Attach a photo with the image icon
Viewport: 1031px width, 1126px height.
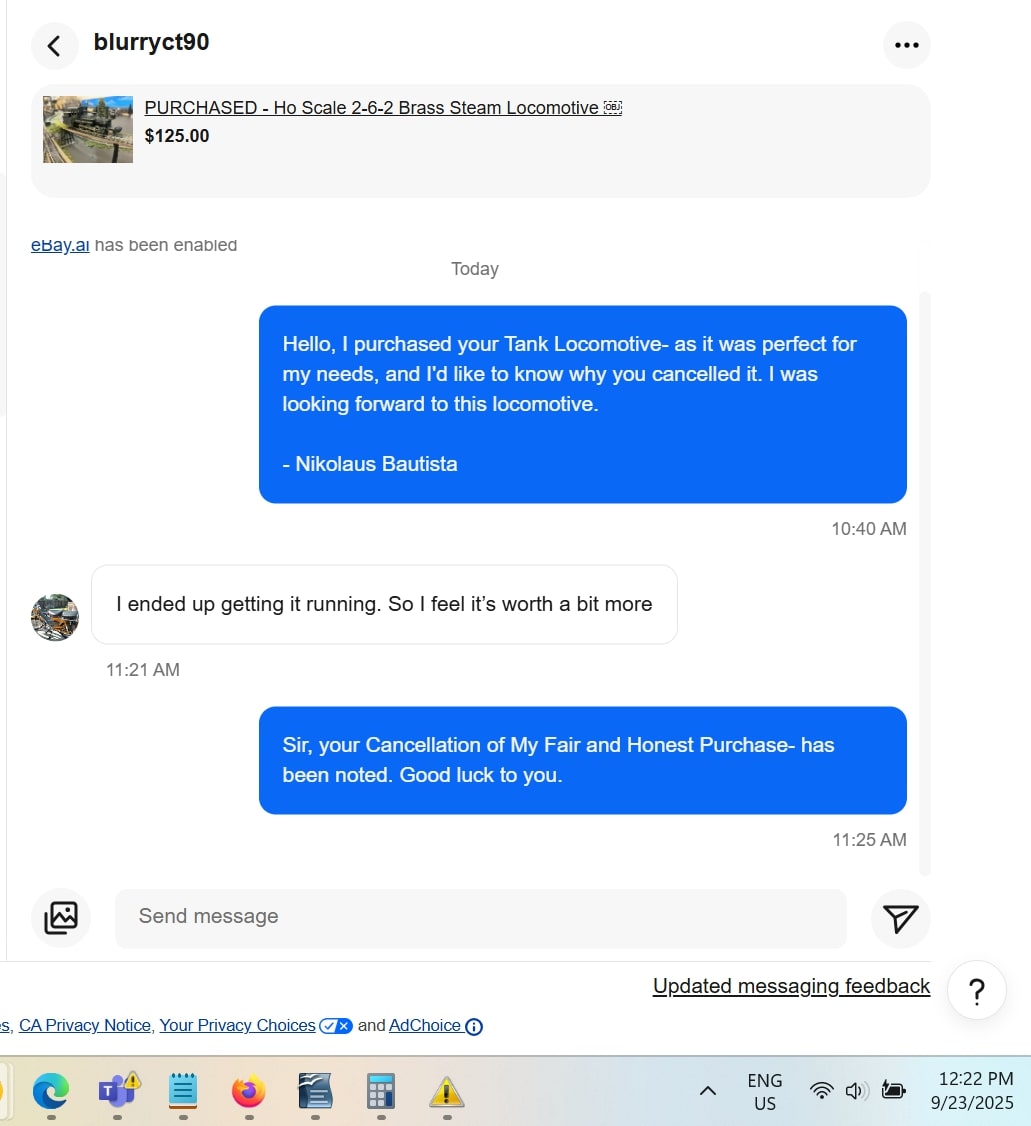pyautogui.click(x=61, y=918)
